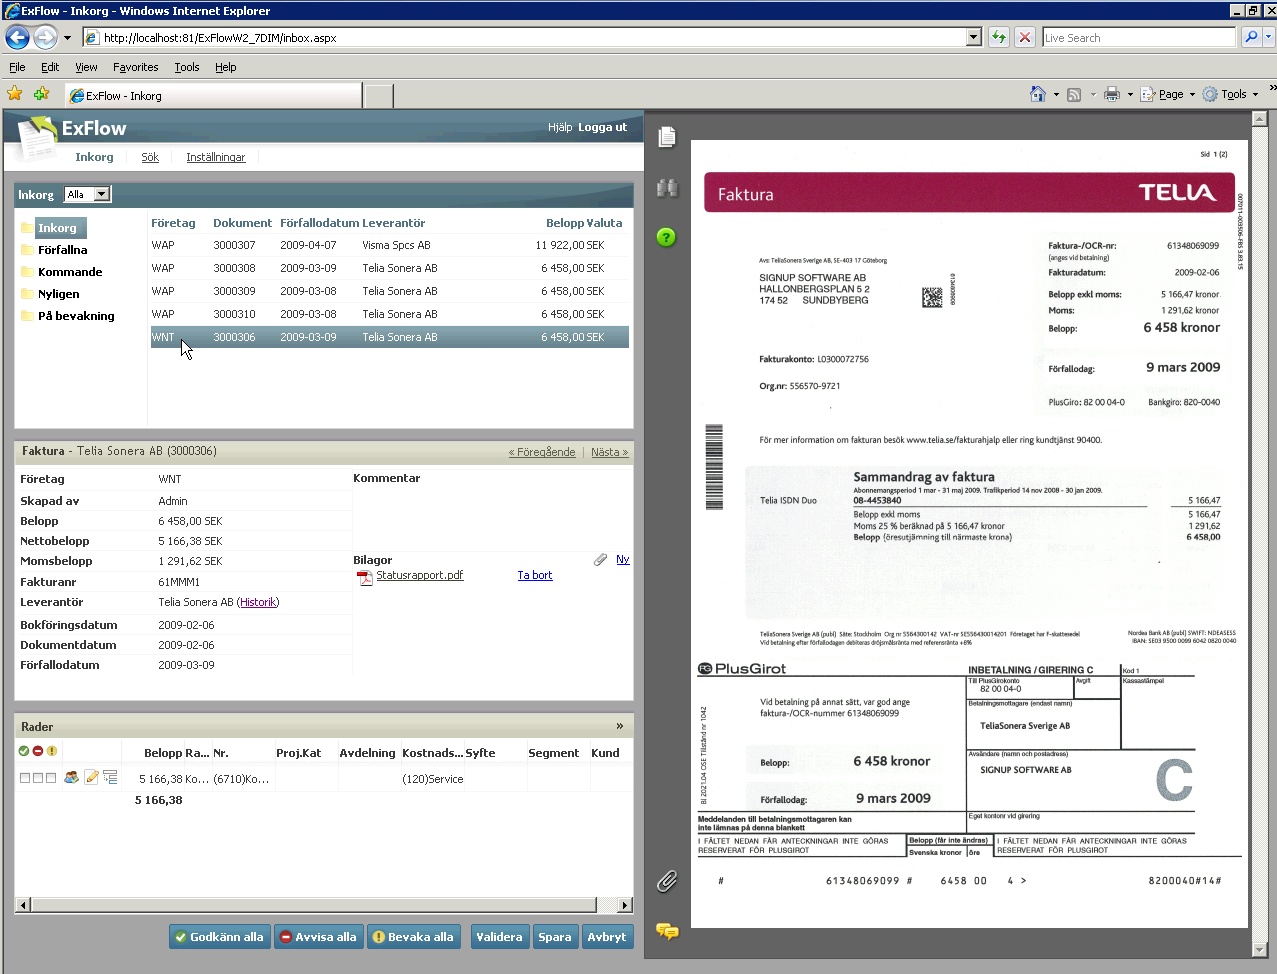The width and height of the screenshot is (1277, 974).
Task: Open the document page icon in viewer sidebar
Action: click(x=667, y=136)
